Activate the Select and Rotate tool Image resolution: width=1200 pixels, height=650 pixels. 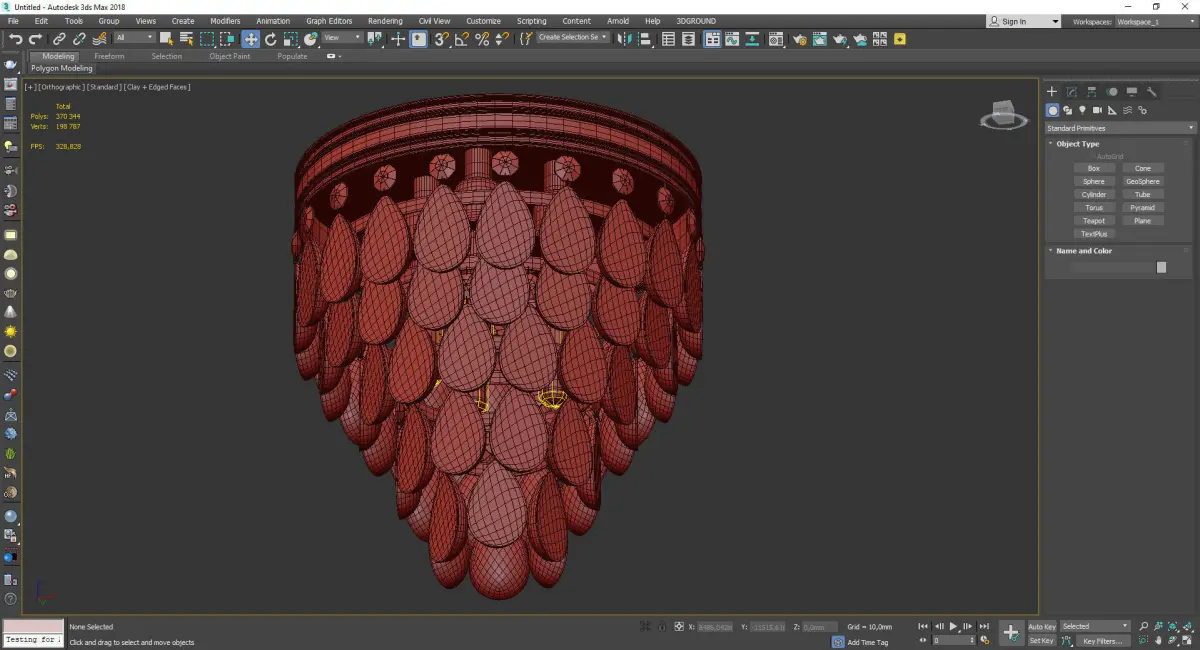click(x=270, y=39)
